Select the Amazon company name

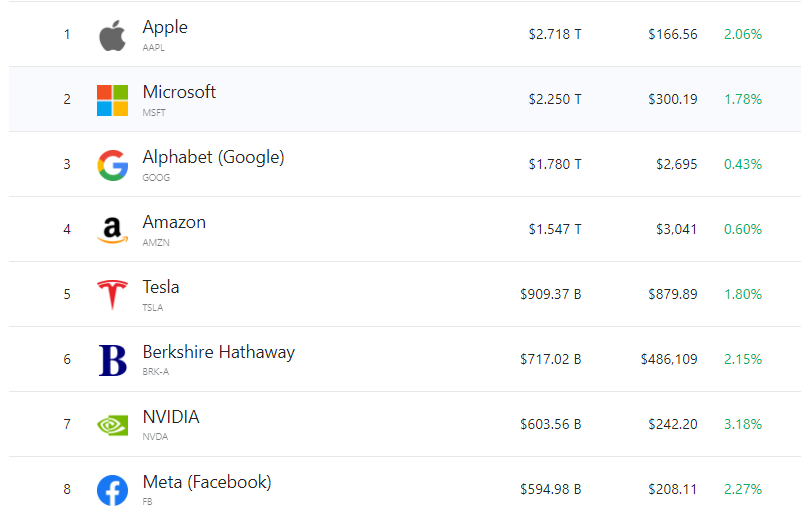[x=174, y=222]
